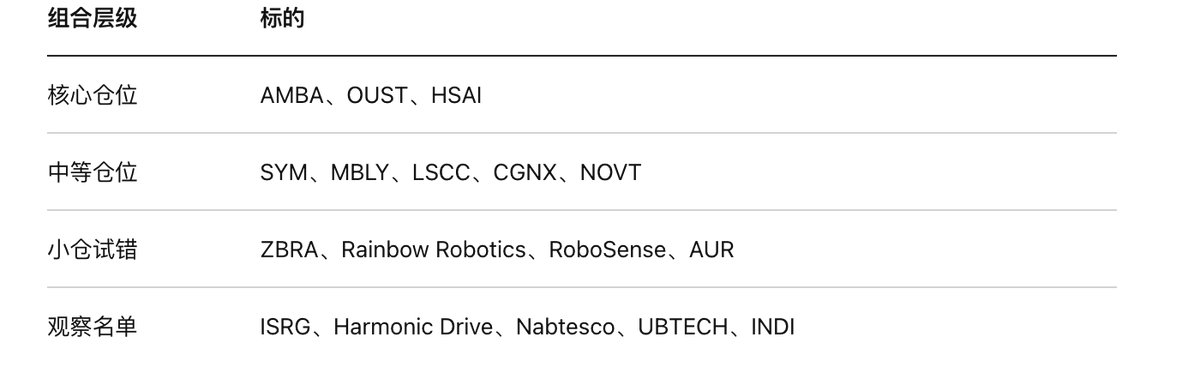Click the RoboSense entry
This screenshot has height=367, width=1200.
(607, 250)
